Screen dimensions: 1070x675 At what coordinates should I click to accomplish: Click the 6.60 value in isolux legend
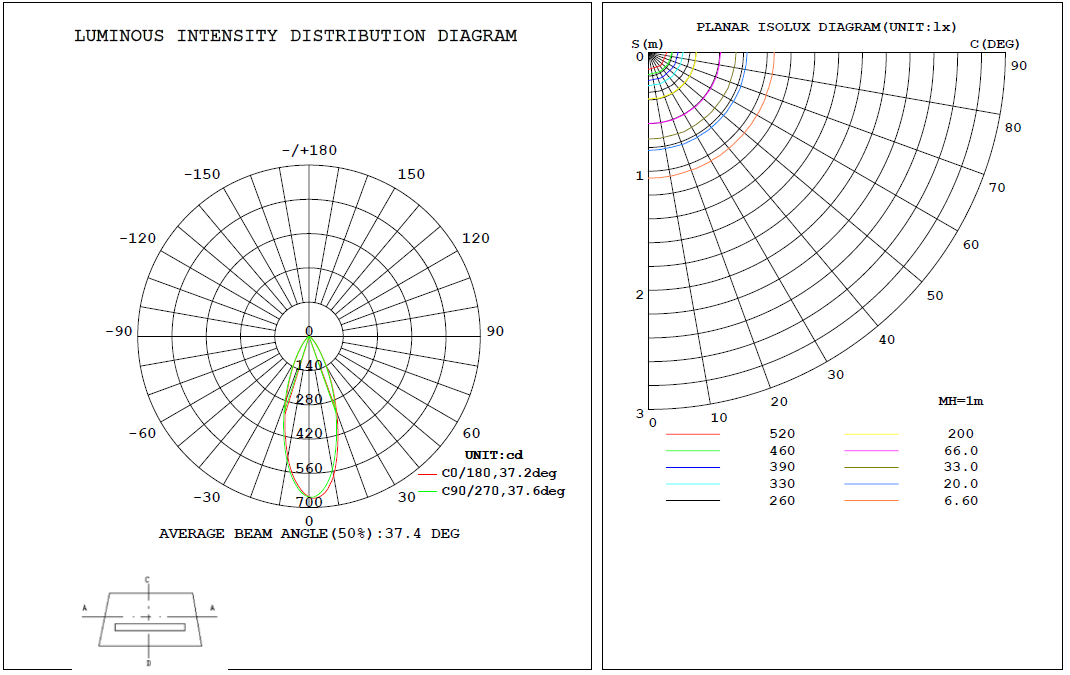(961, 501)
